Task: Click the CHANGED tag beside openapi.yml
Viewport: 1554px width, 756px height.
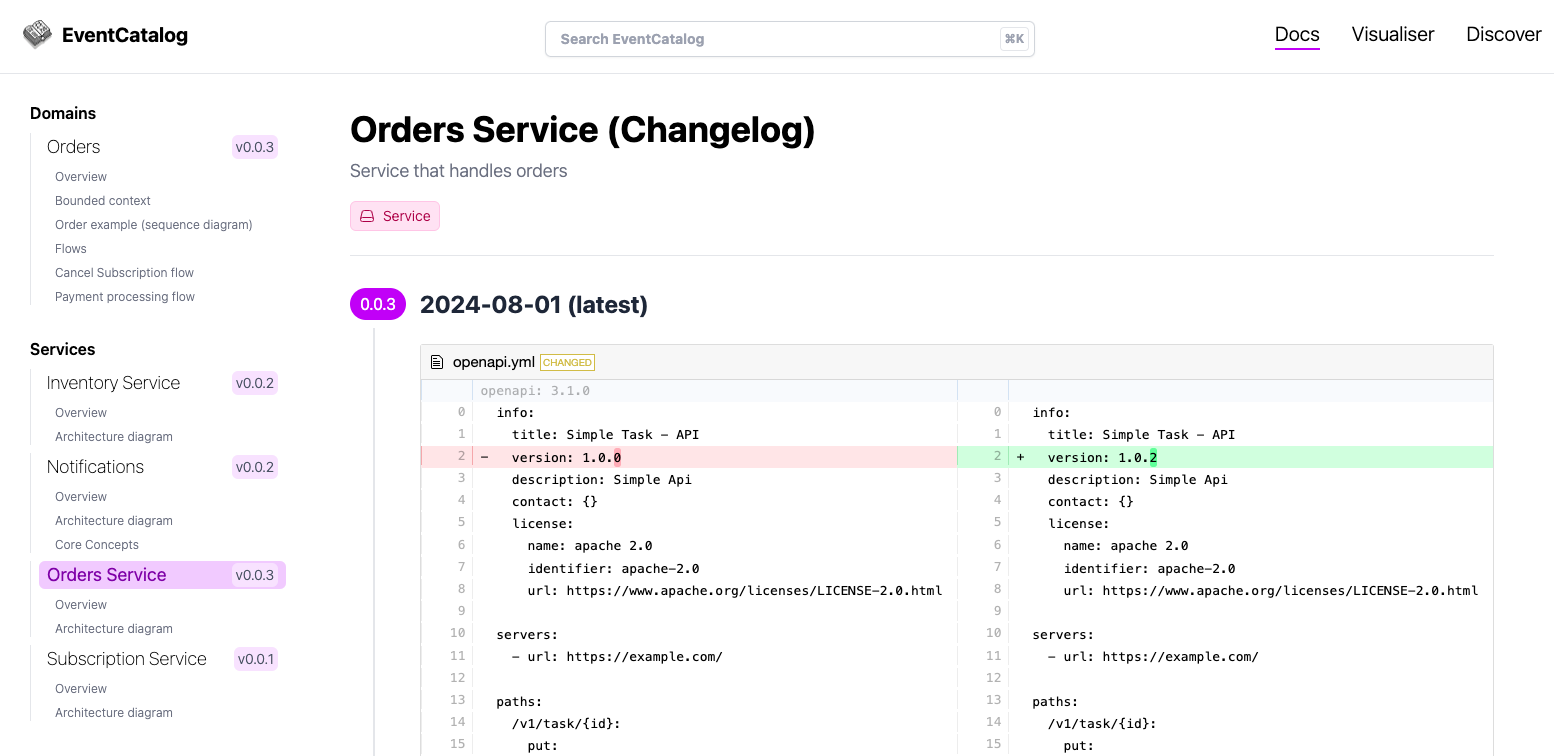Action: 567,362
